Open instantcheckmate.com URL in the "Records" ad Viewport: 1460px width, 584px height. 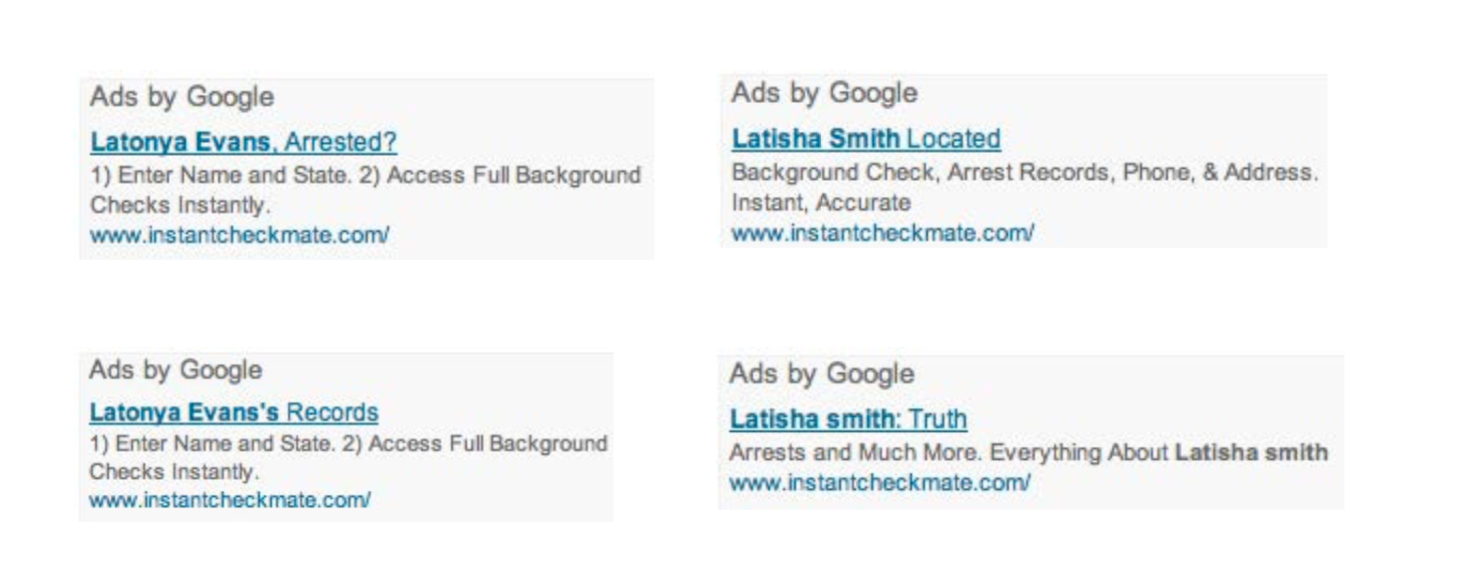click(230, 499)
